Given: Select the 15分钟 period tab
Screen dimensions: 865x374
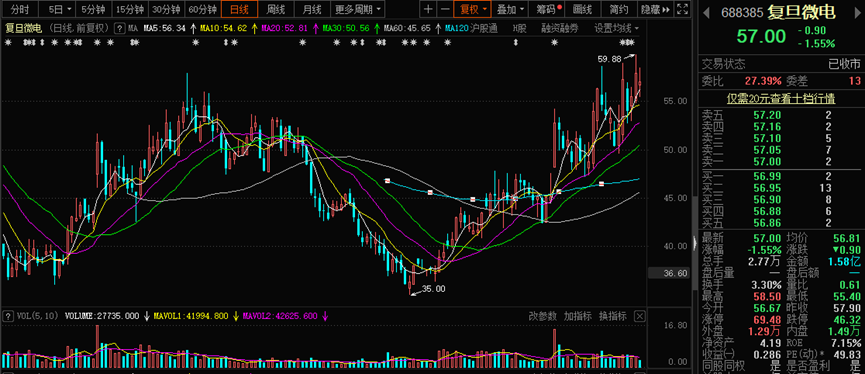Looking at the screenshot, I should (x=130, y=9).
